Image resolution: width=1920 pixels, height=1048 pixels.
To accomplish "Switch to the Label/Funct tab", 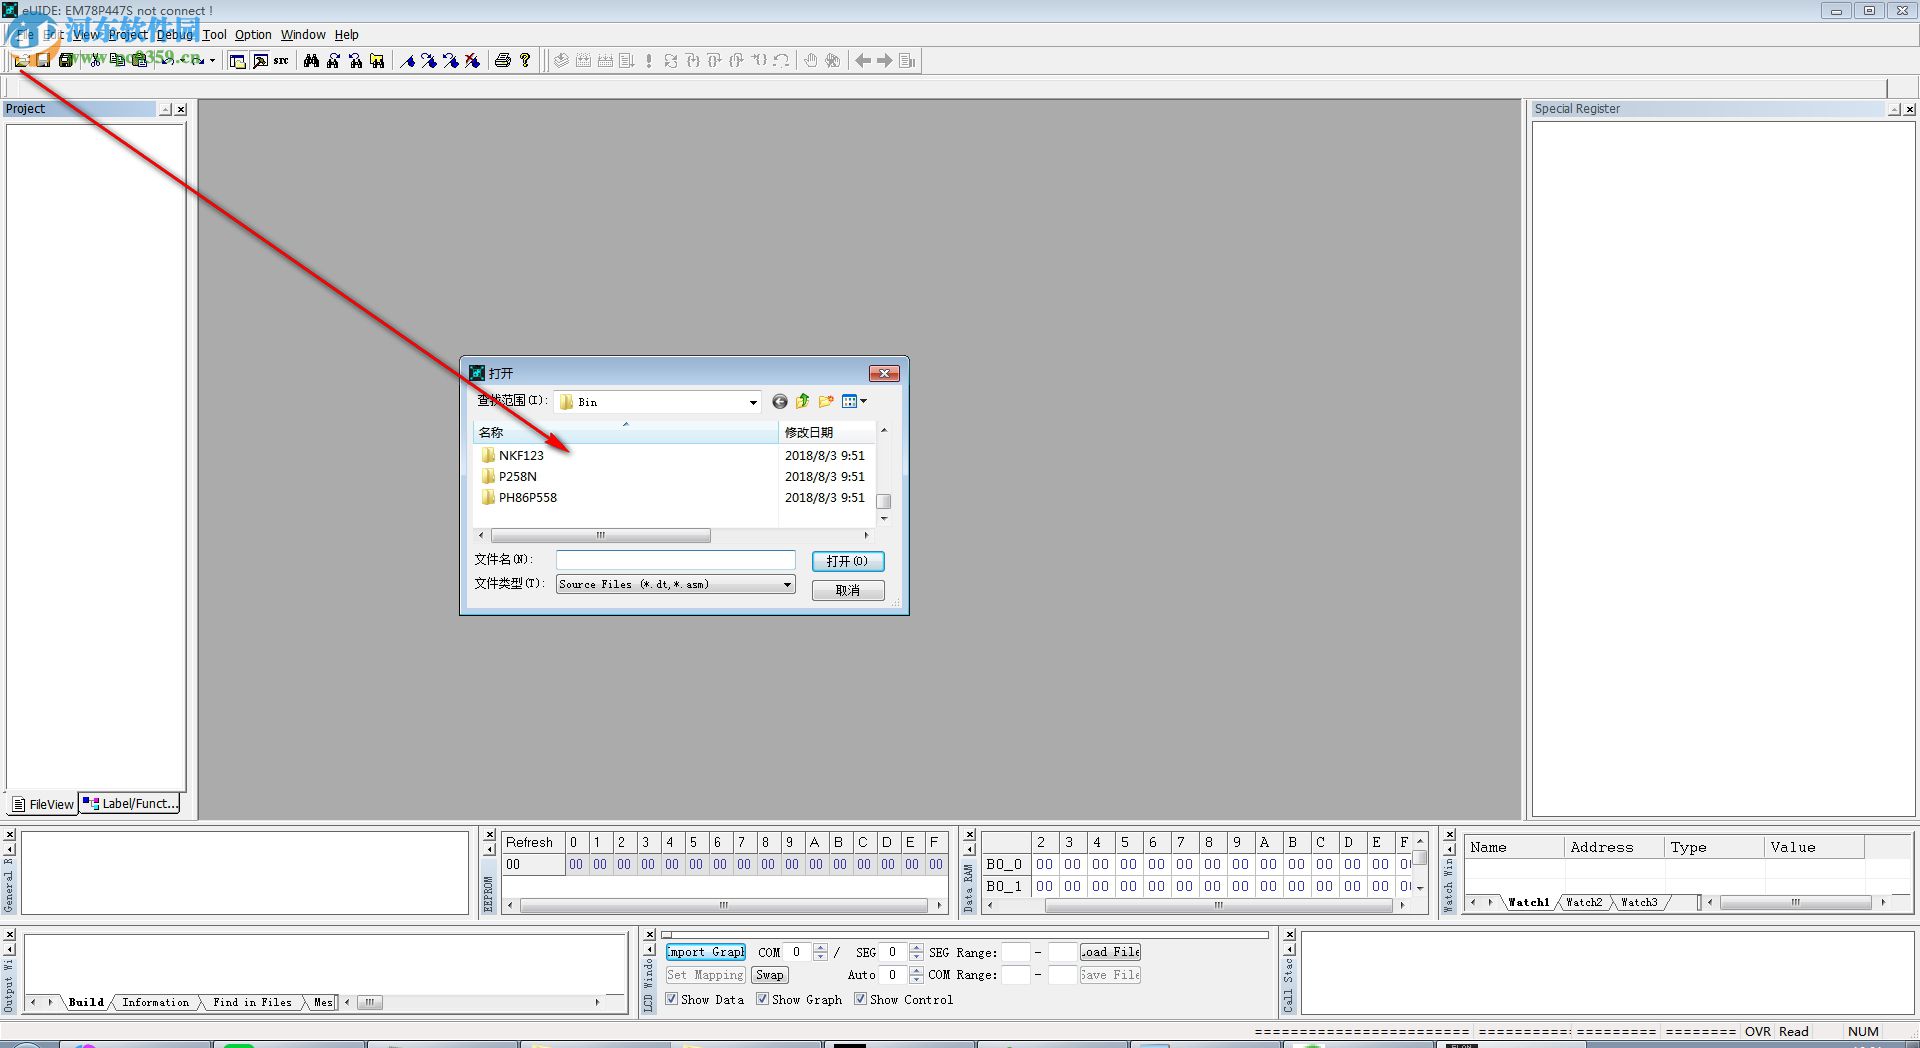I will 131,803.
